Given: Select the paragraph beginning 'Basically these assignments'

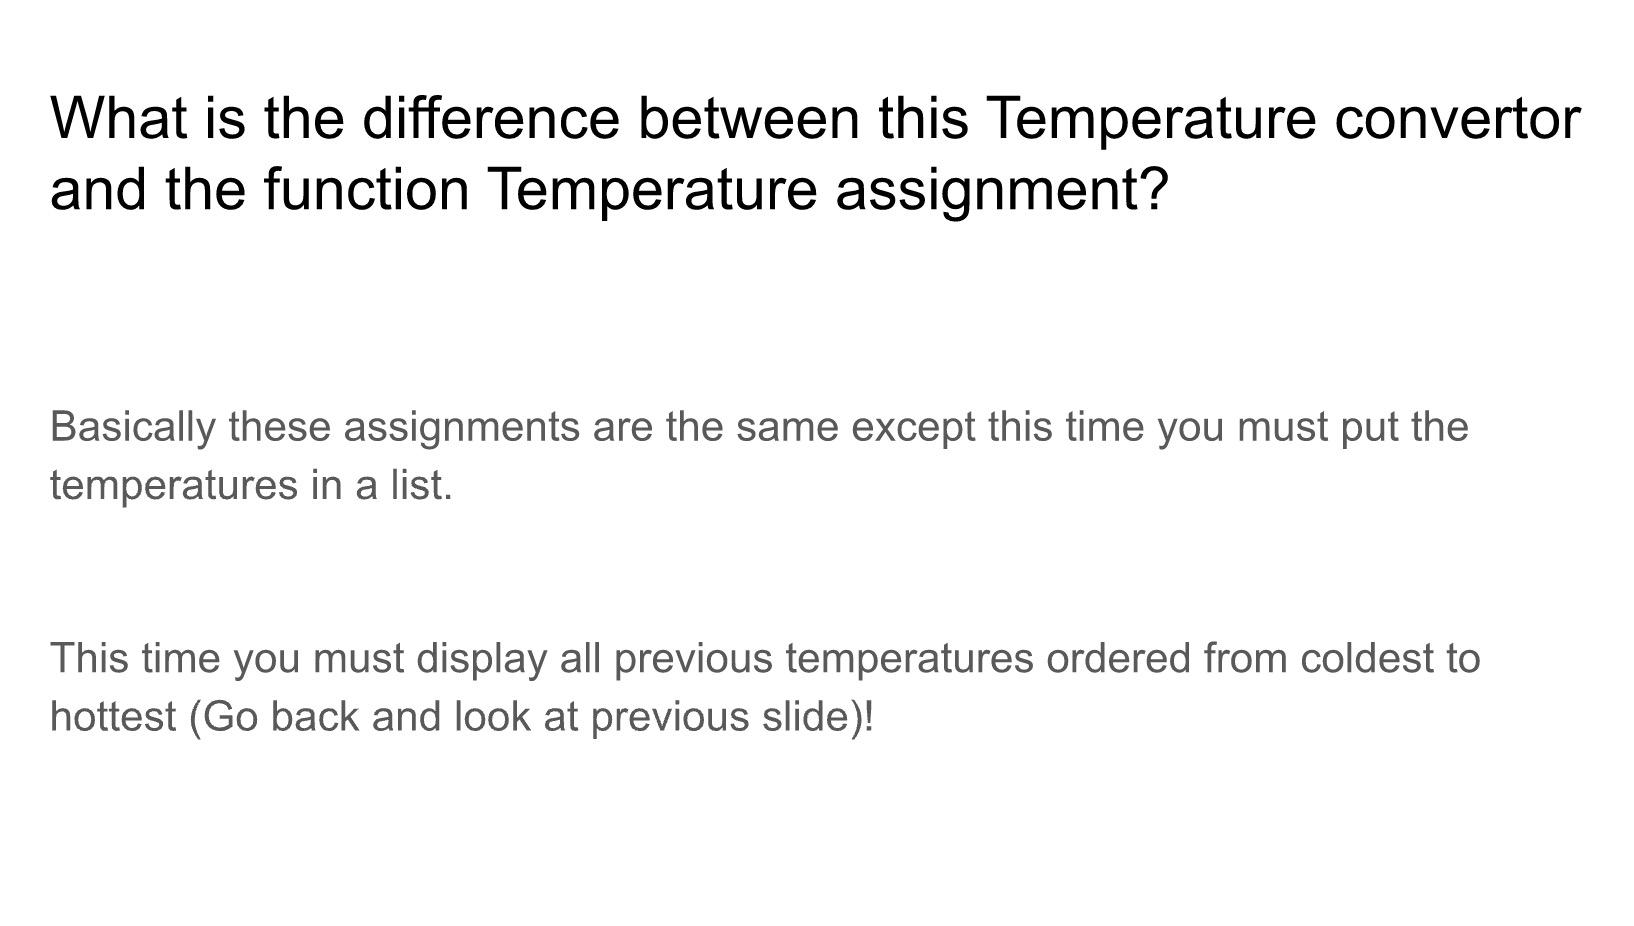Looking at the screenshot, I should (x=759, y=456).
